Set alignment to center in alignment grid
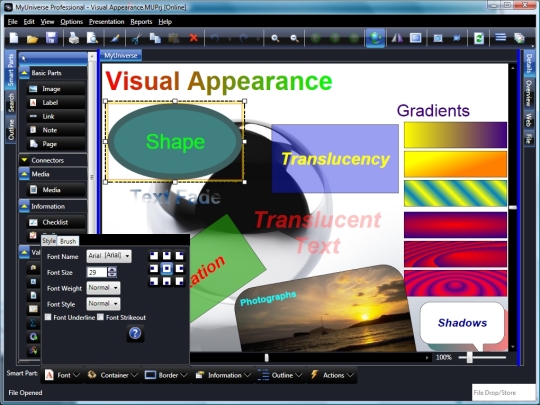Screen dimensions: 540x405 [167, 268]
